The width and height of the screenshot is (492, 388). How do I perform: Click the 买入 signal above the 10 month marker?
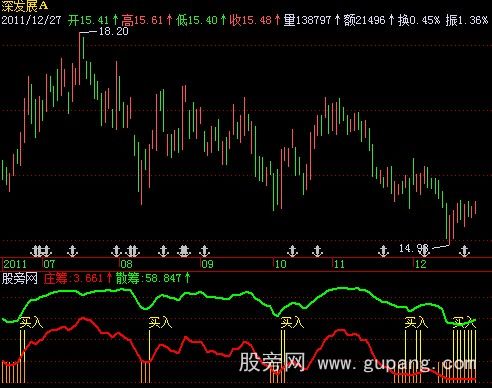292,322
